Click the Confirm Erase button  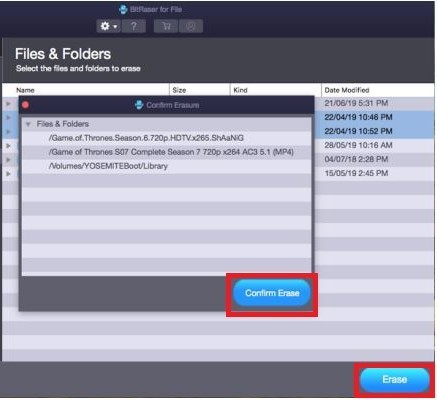[x=272, y=293]
